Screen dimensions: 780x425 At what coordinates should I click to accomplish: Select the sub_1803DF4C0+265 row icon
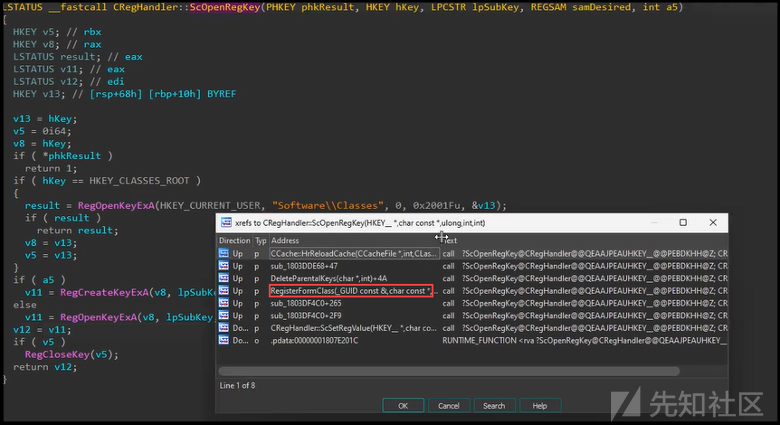tap(224, 303)
